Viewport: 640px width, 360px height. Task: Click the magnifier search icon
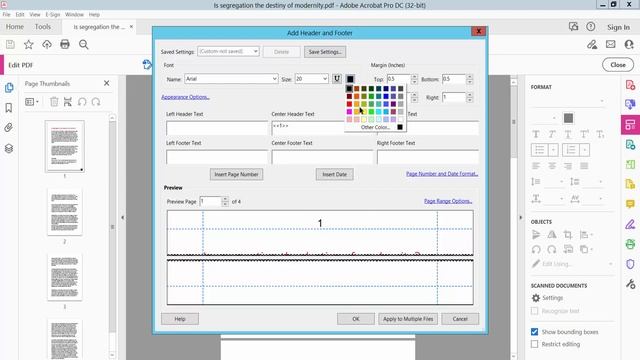point(84,44)
